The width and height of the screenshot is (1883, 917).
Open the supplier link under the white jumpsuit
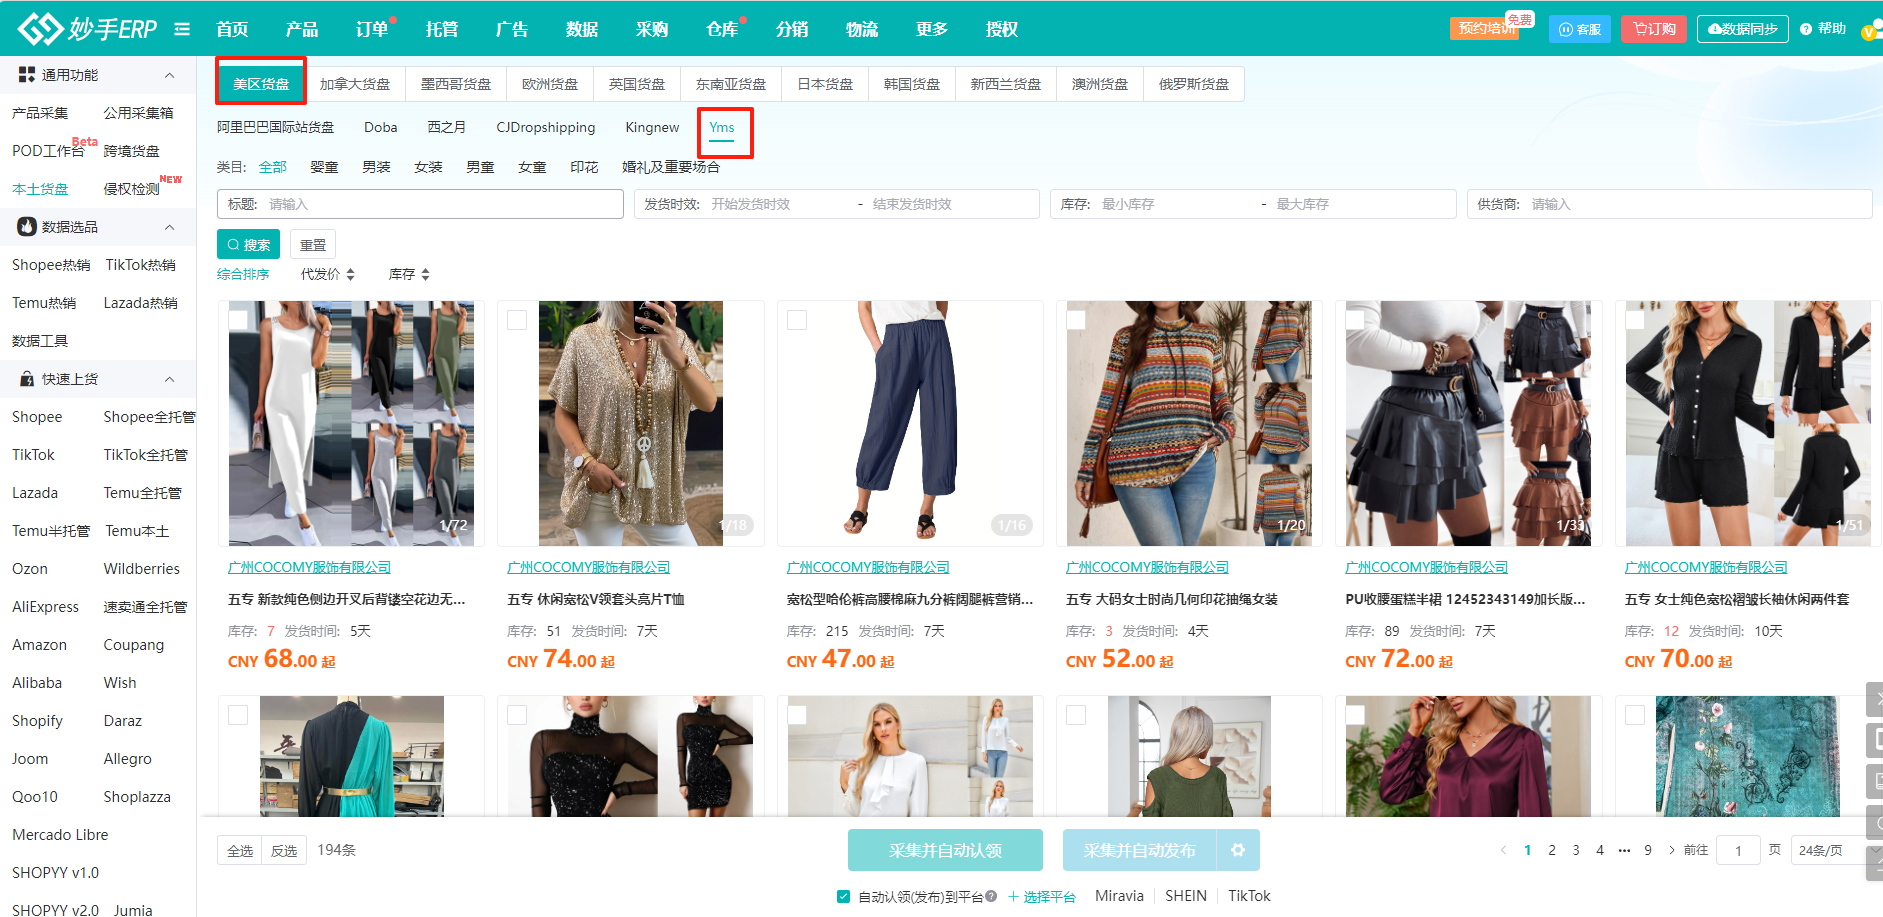click(x=310, y=567)
